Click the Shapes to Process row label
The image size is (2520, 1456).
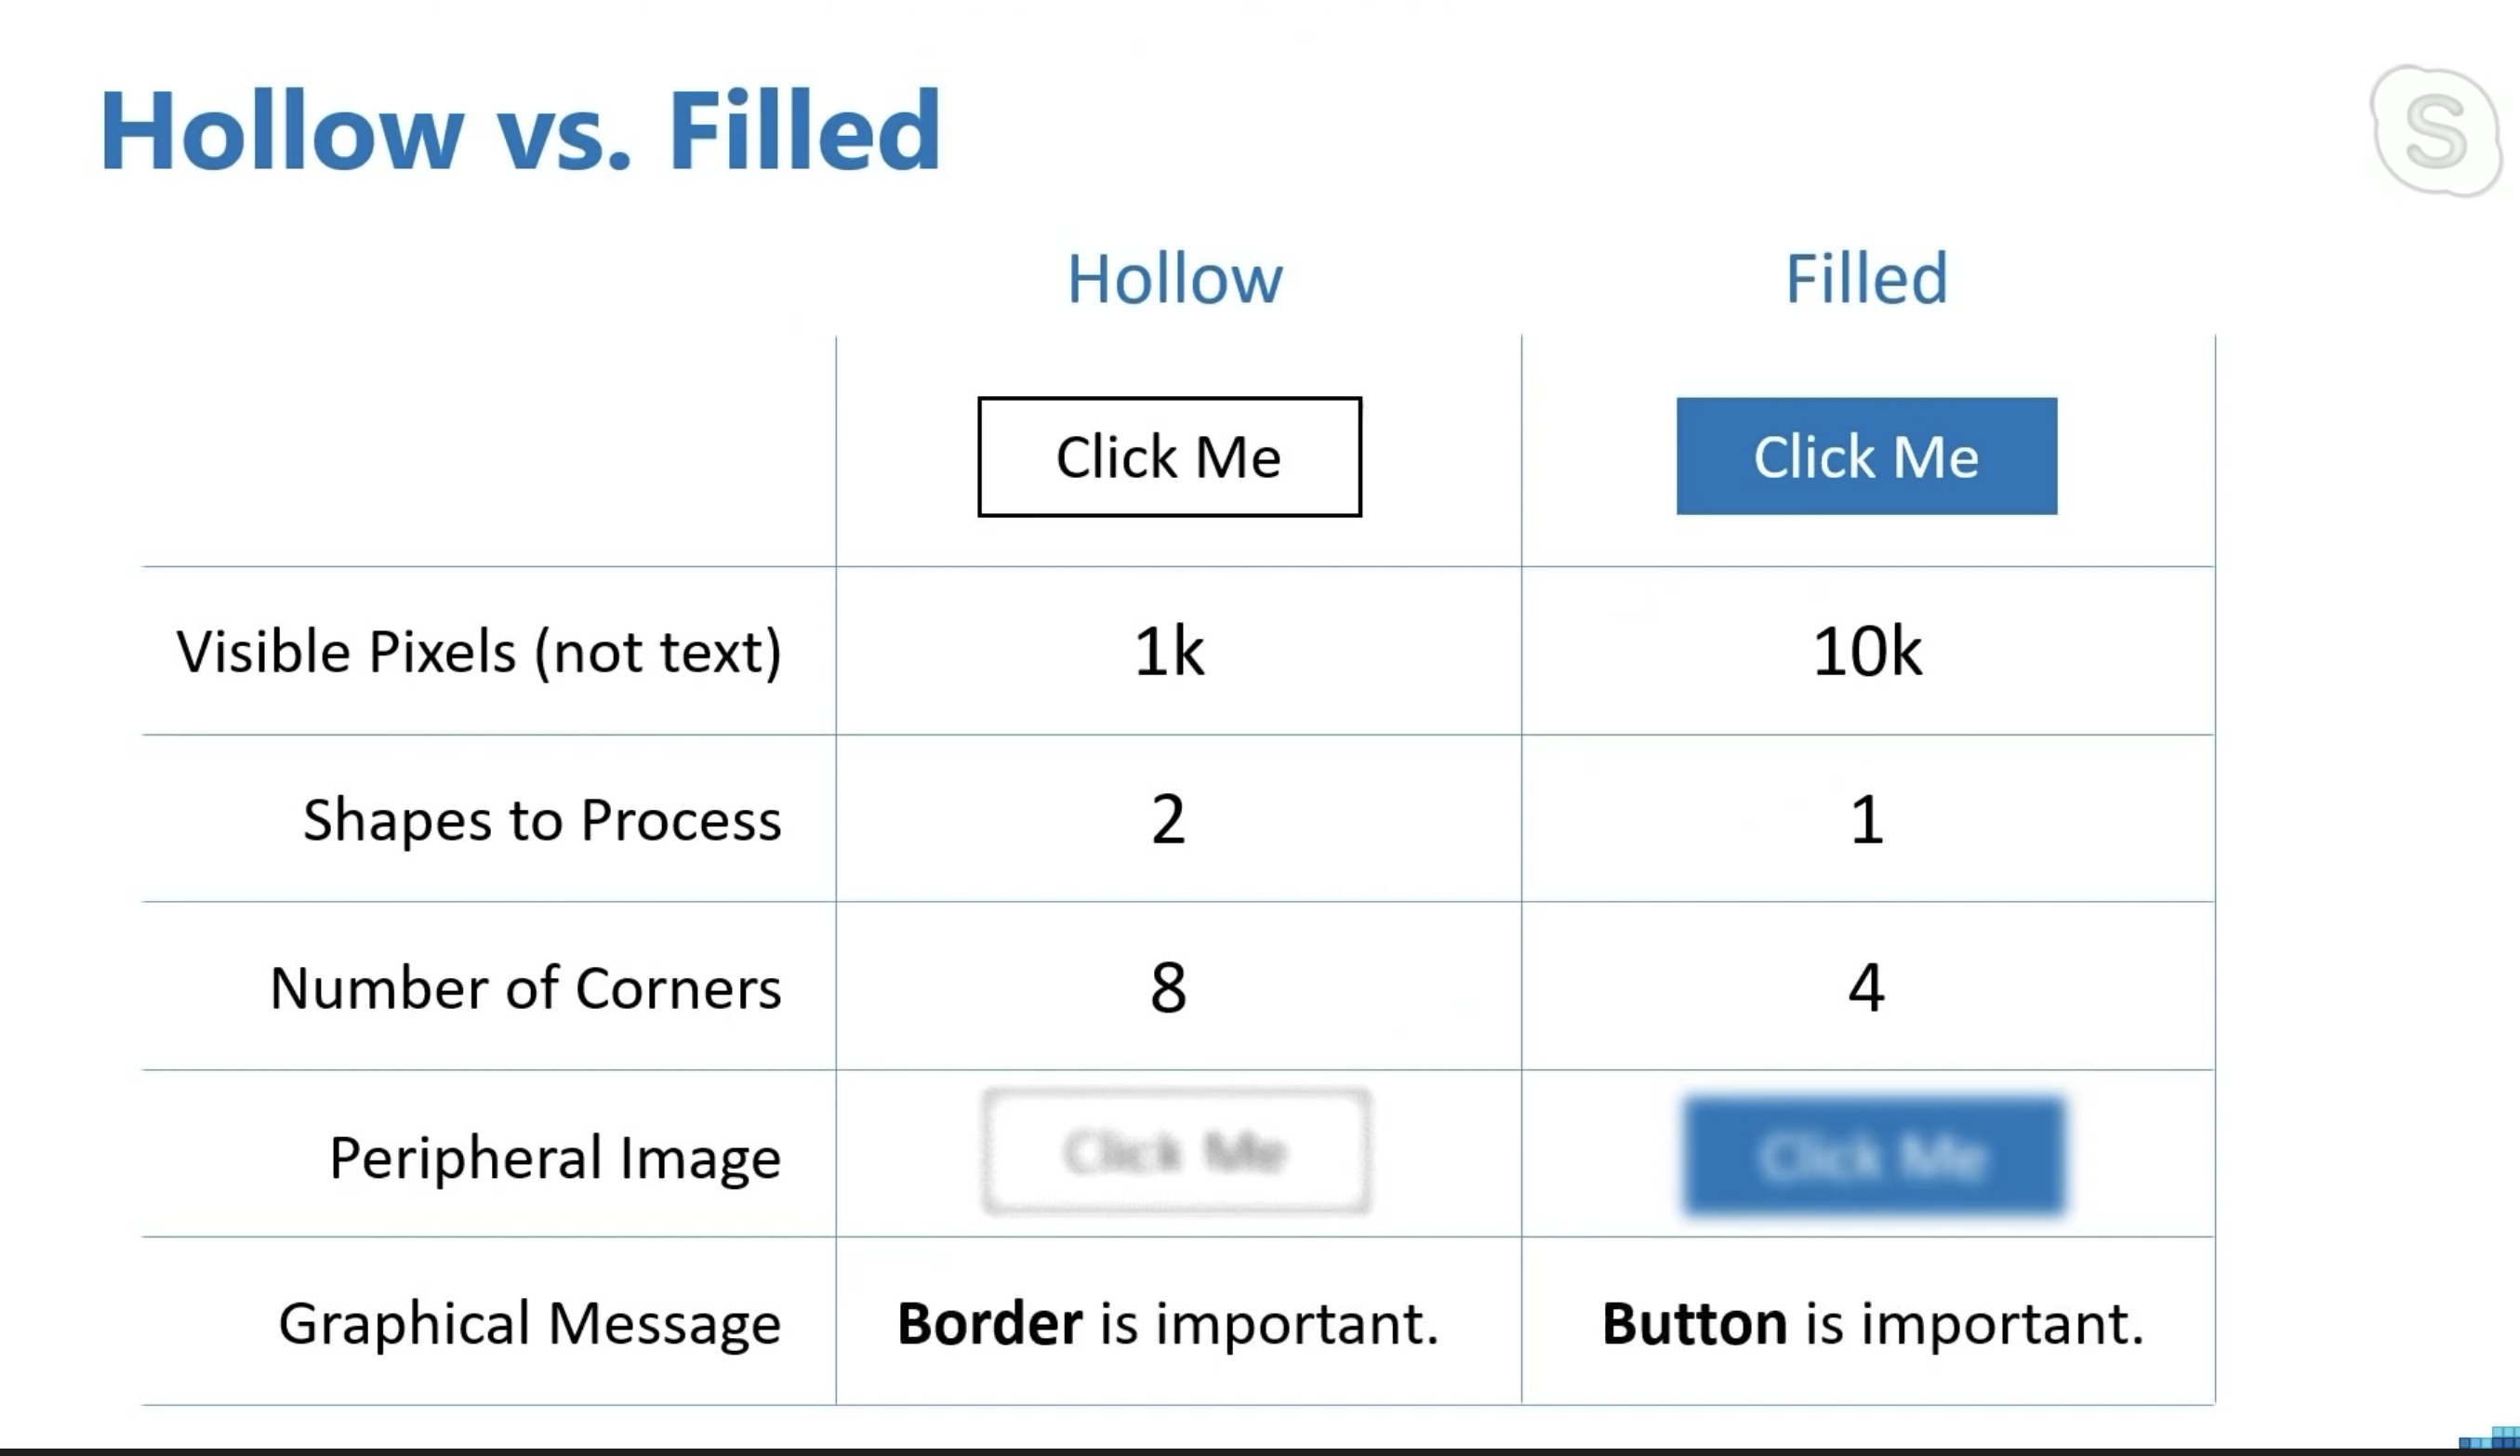(x=542, y=820)
